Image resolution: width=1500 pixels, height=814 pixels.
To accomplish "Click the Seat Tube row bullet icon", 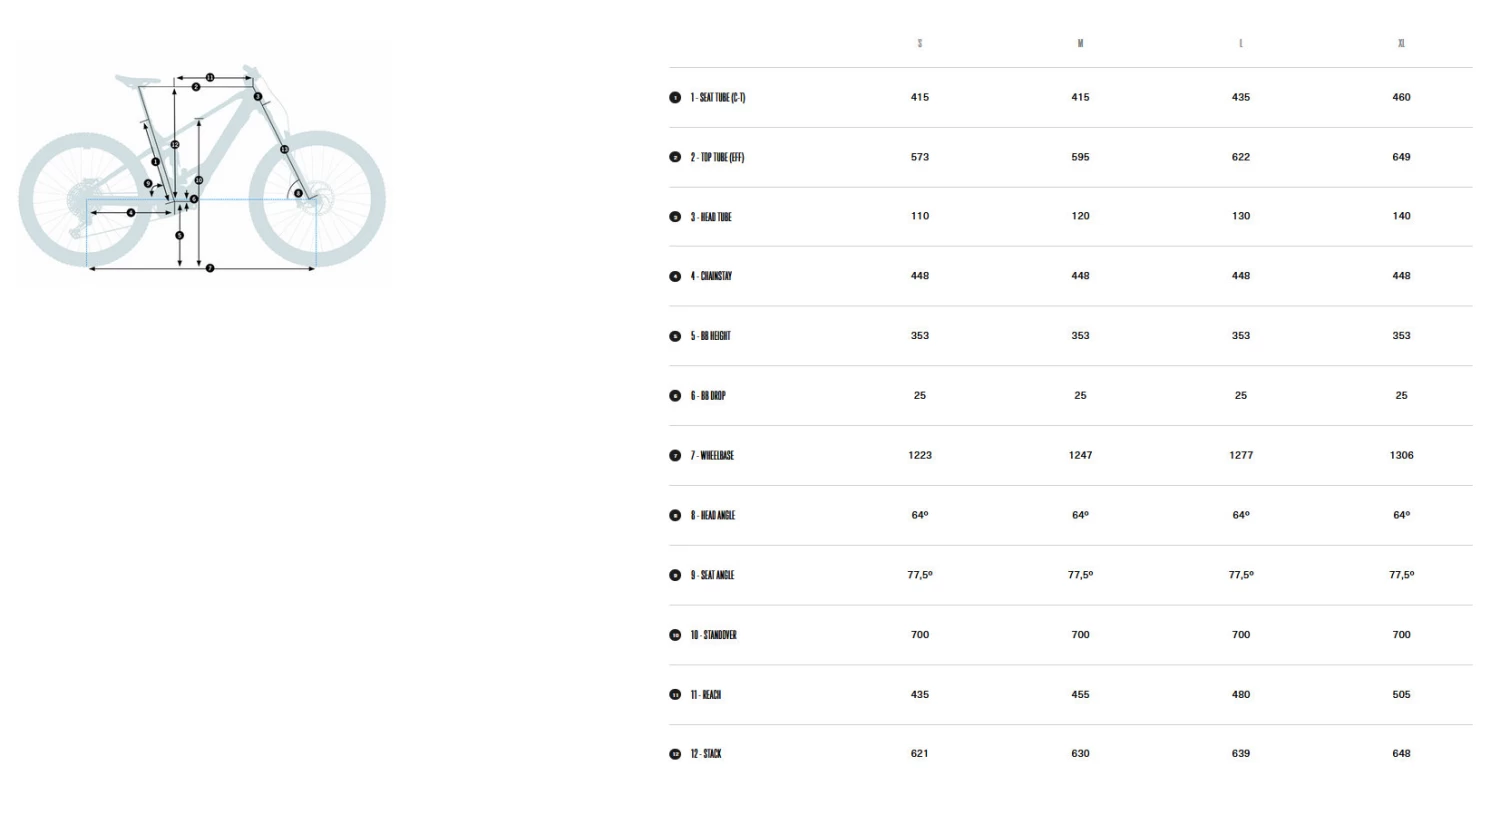I will pyautogui.click(x=675, y=98).
